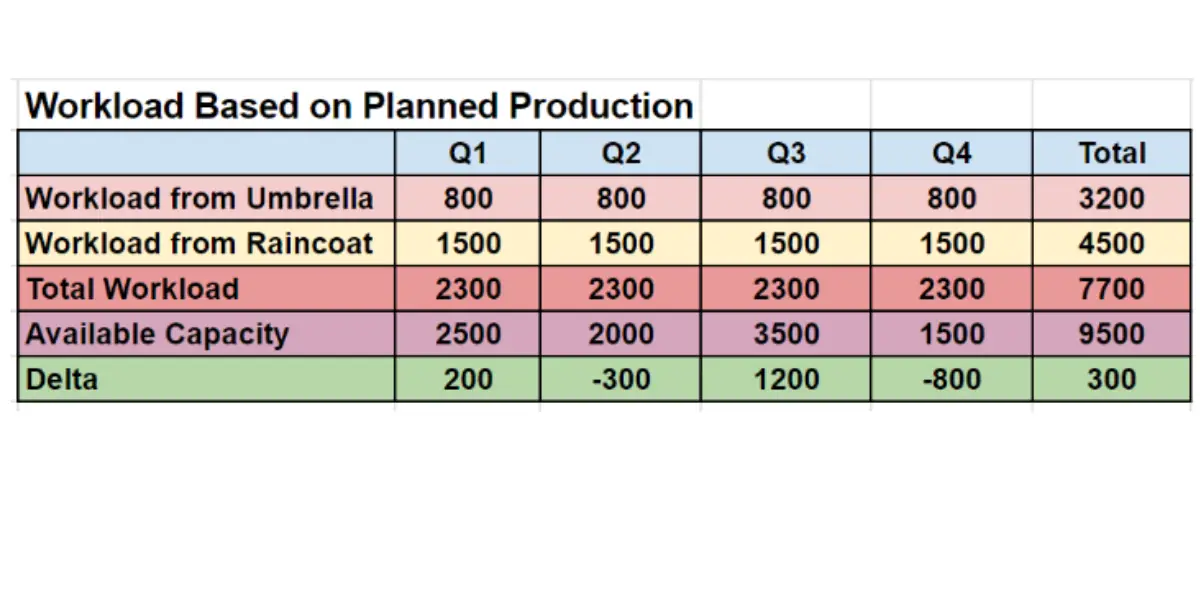
Task: Select the Q4 Delta cell showing -800
Action: point(951,379)
